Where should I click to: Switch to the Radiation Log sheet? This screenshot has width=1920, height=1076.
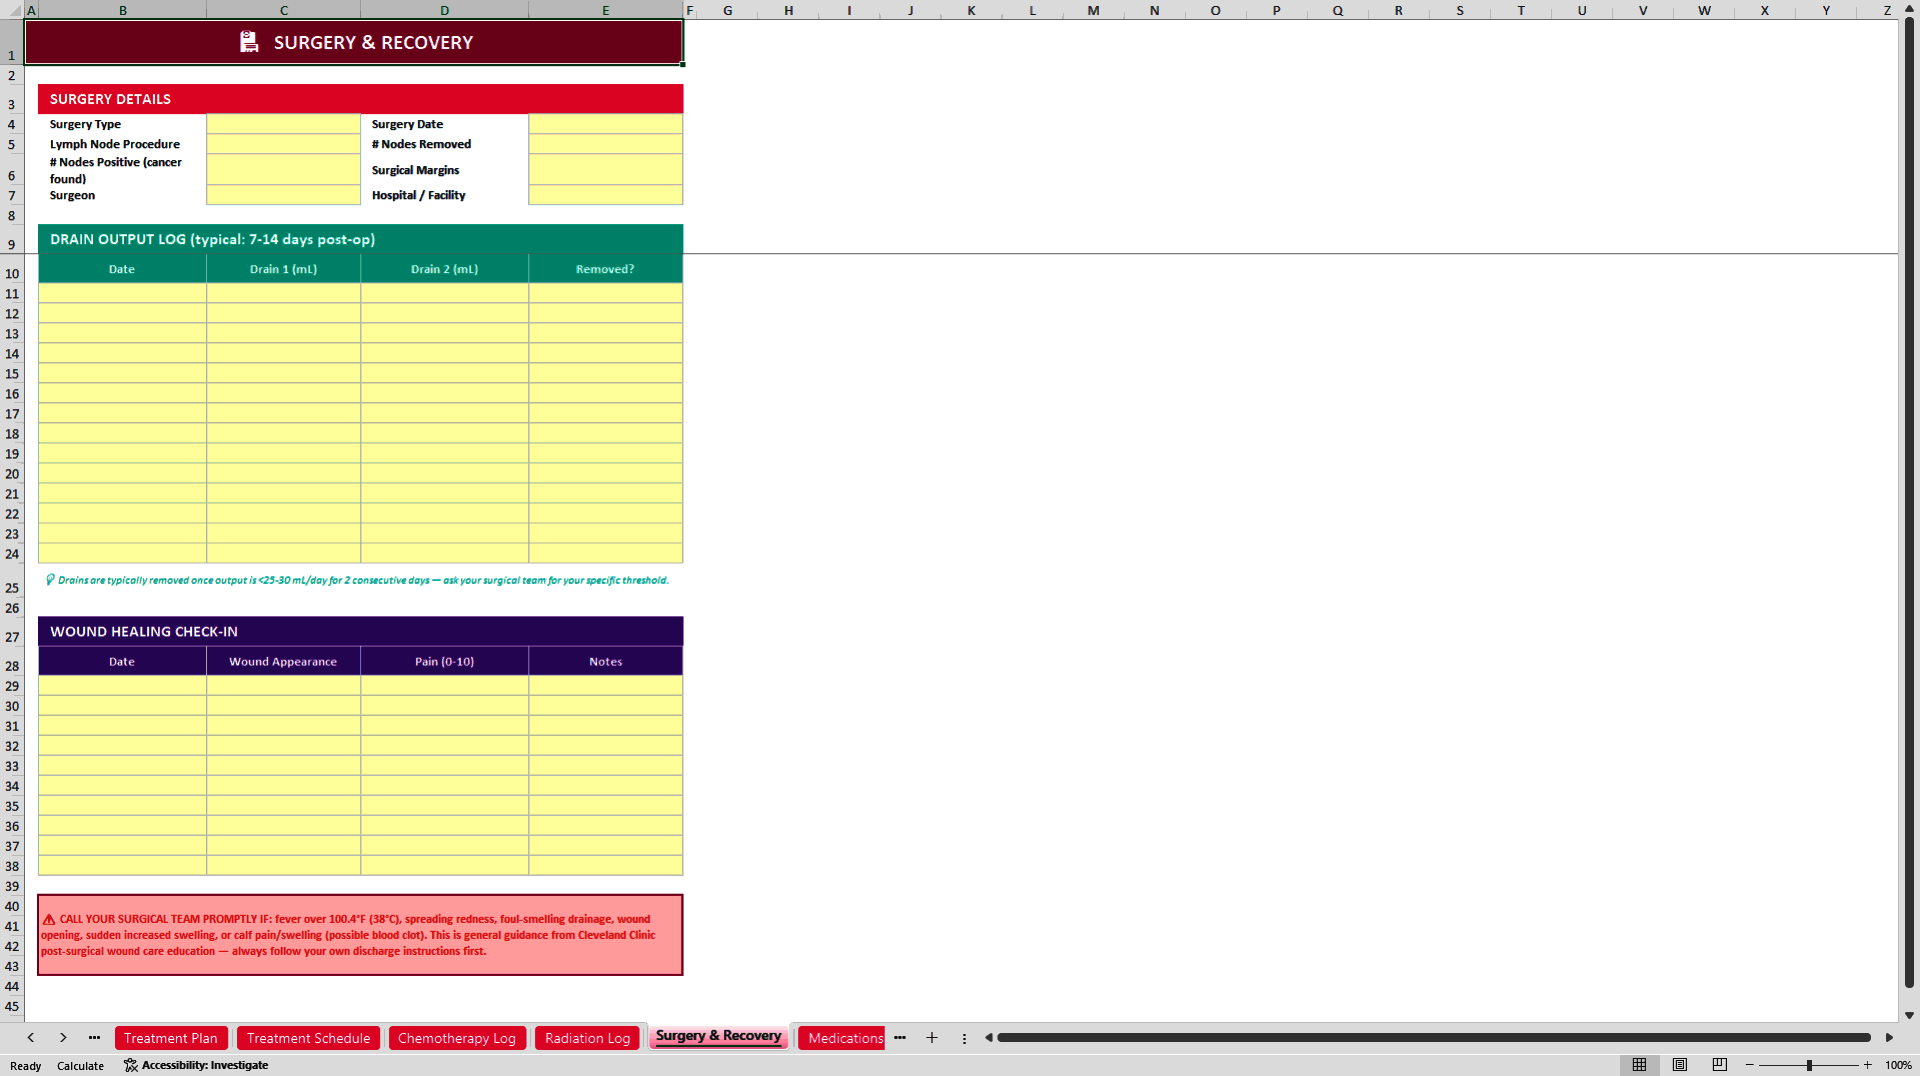[588, 1038]
